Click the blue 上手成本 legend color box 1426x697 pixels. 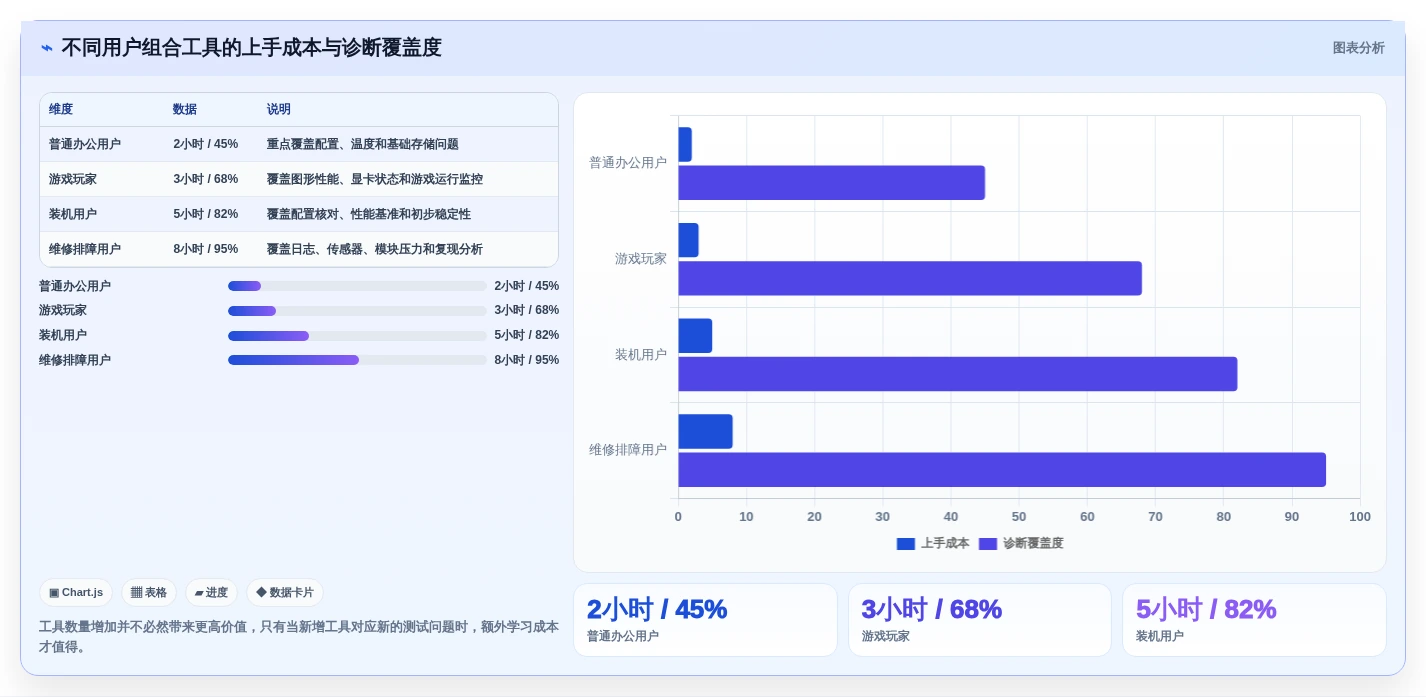906,543
